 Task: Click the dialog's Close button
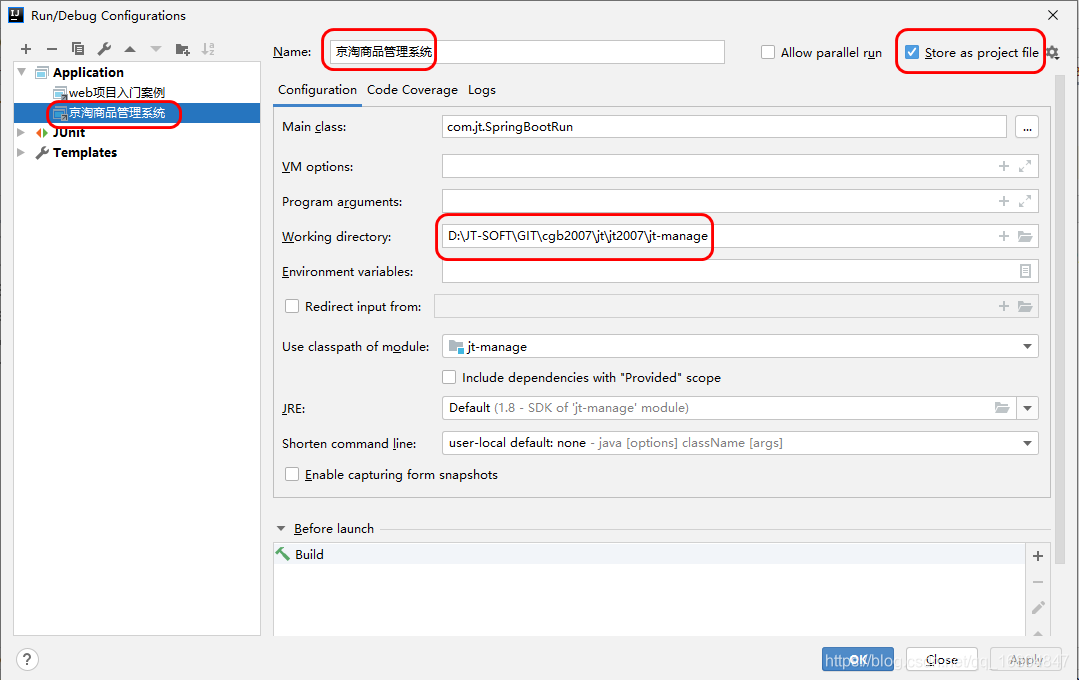tap(941, 659)
